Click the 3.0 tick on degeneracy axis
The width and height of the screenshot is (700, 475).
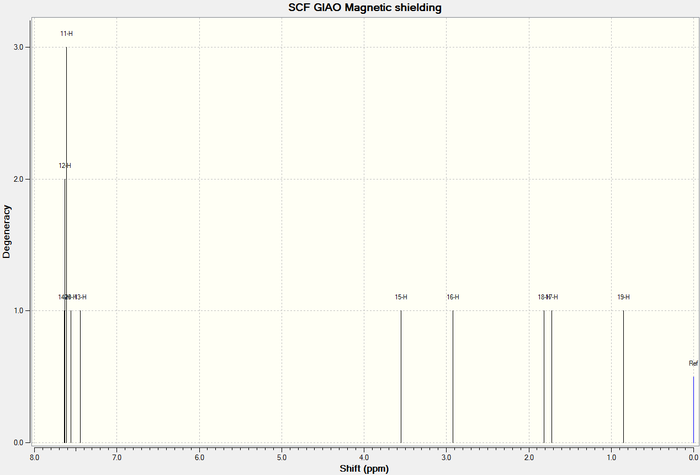tap(19, 47)
